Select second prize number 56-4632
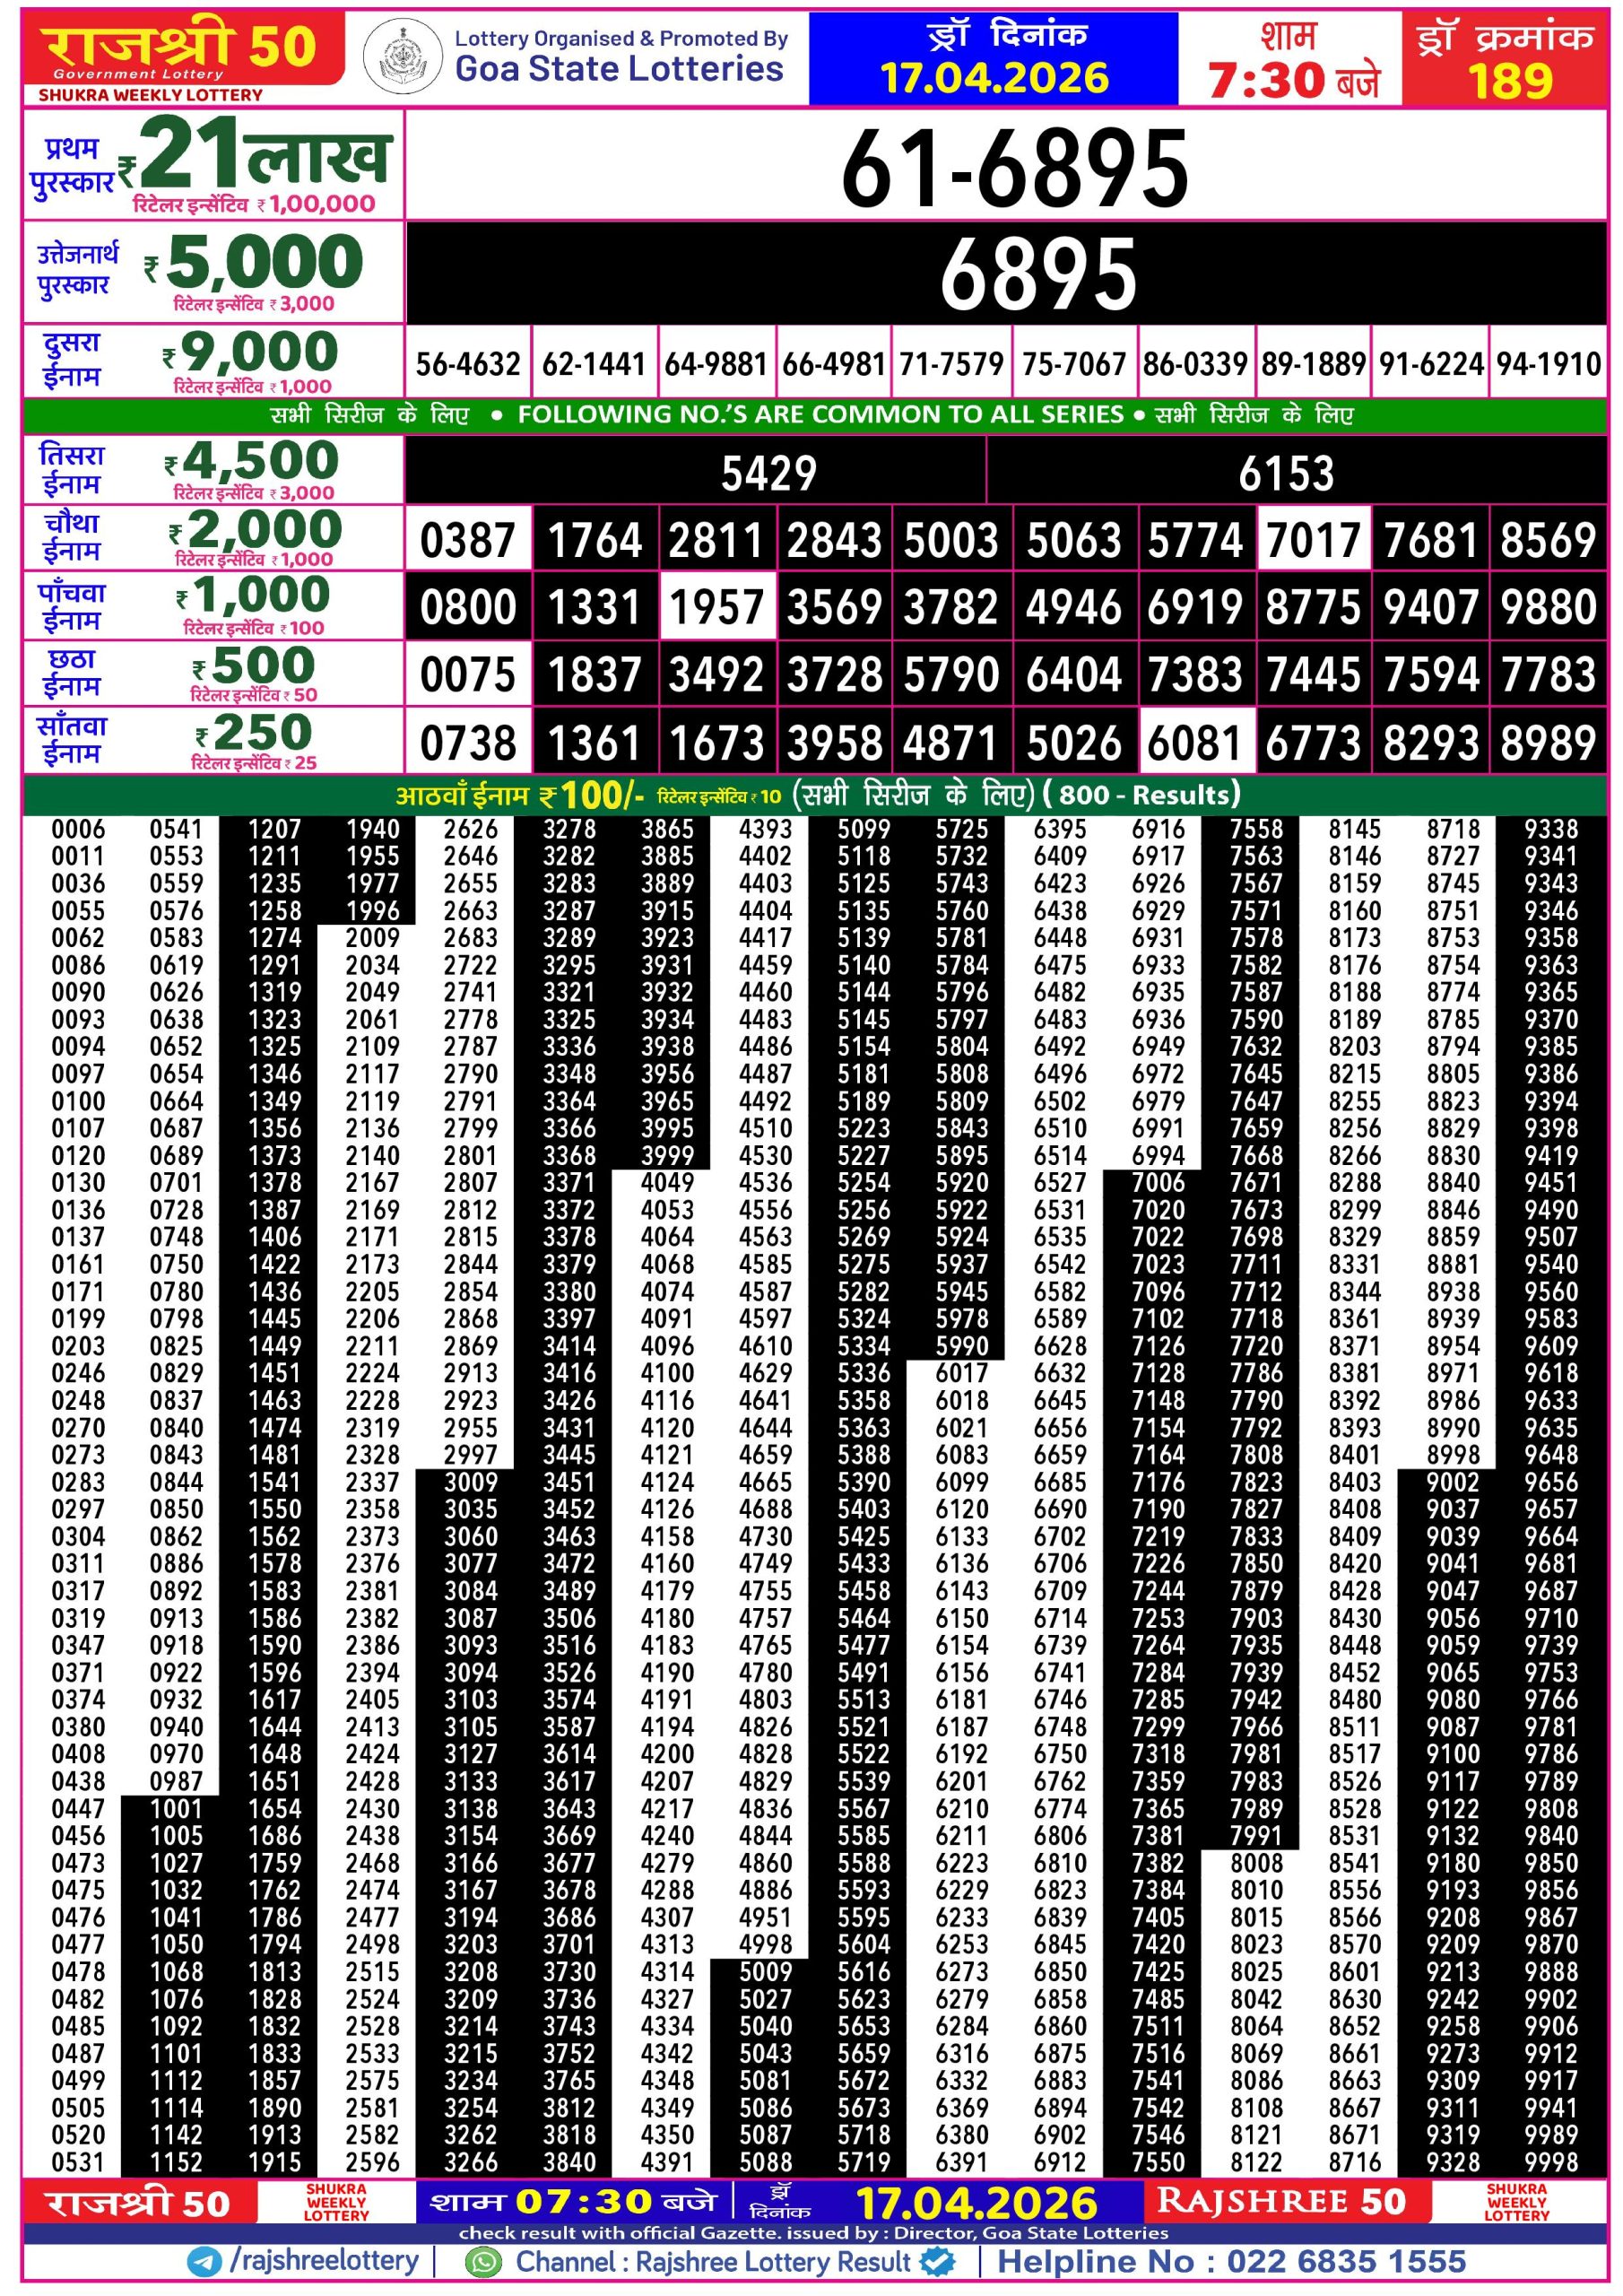Image resolution: width=1623 pixels, height=2296 pixels. click(x=468, y=364)
